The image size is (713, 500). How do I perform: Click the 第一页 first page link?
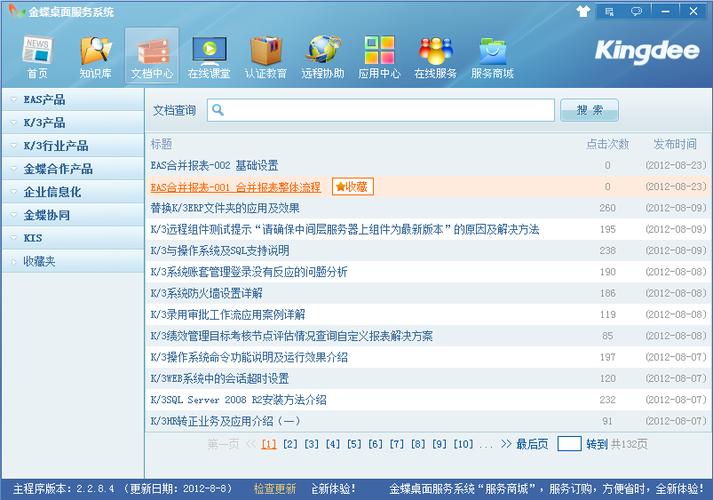click(x=223, y=444)
